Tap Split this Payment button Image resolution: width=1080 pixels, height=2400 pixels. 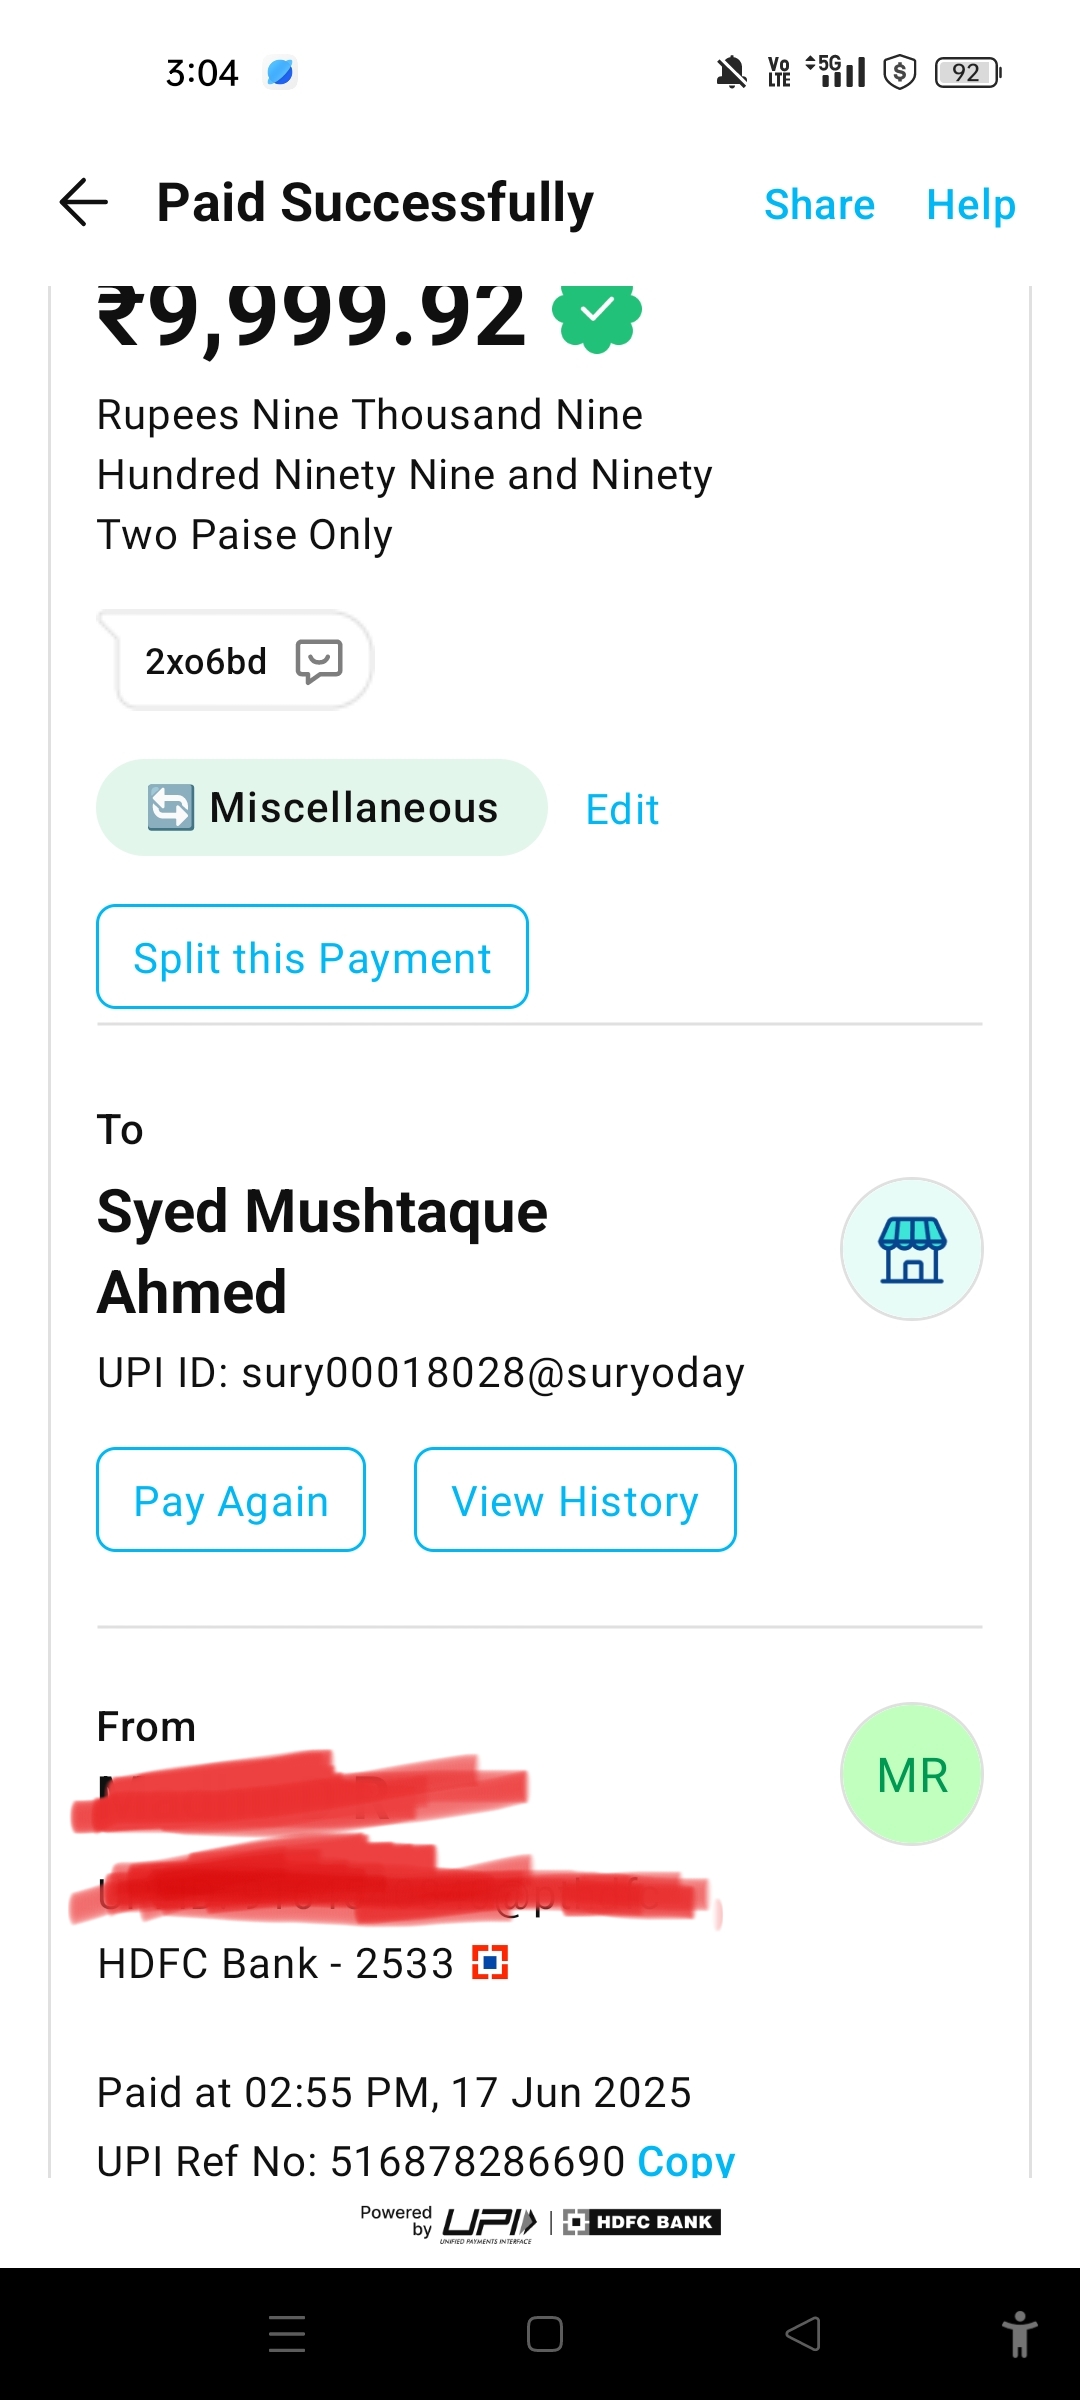(312, 957)
